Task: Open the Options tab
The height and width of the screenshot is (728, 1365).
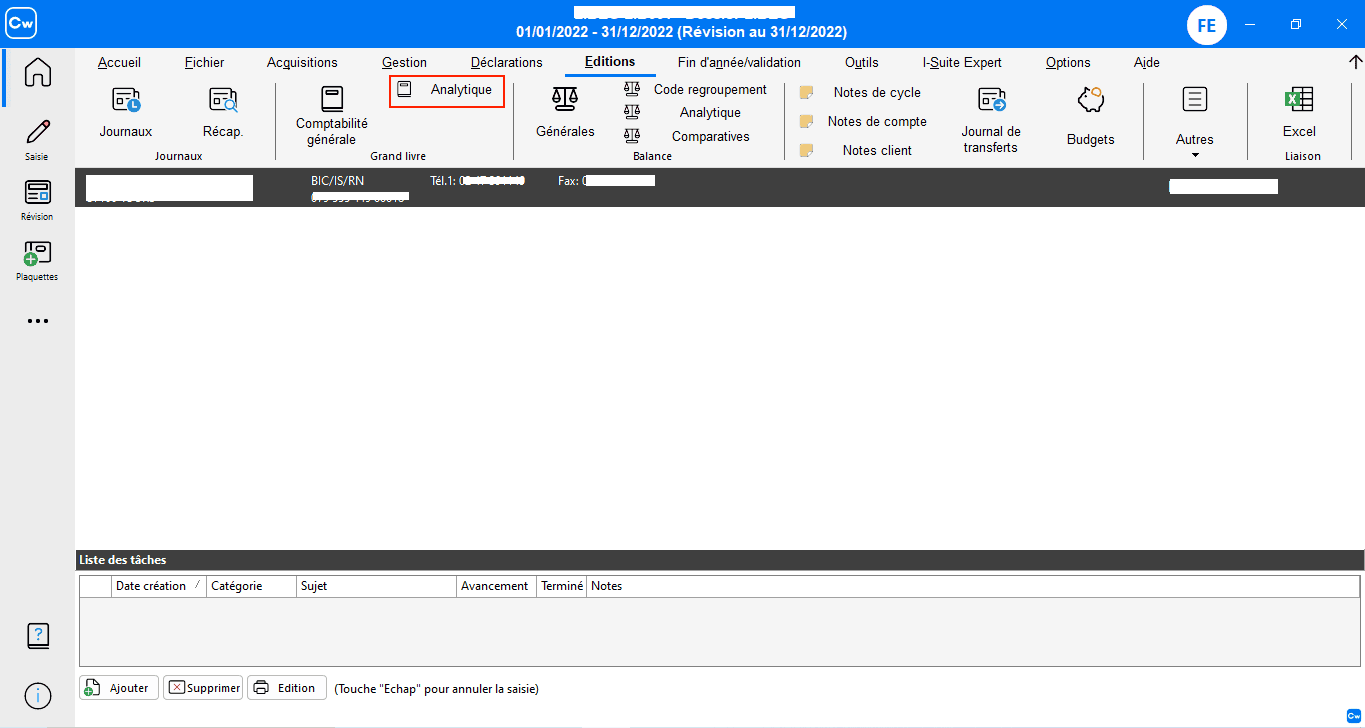Action: point(1068,62)
